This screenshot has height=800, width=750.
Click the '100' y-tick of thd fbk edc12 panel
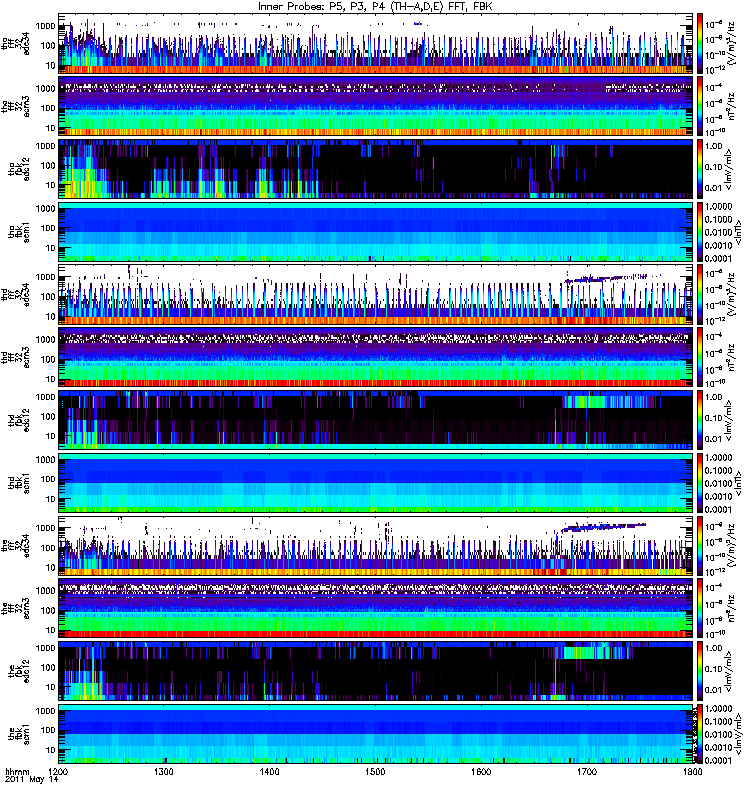48,416
